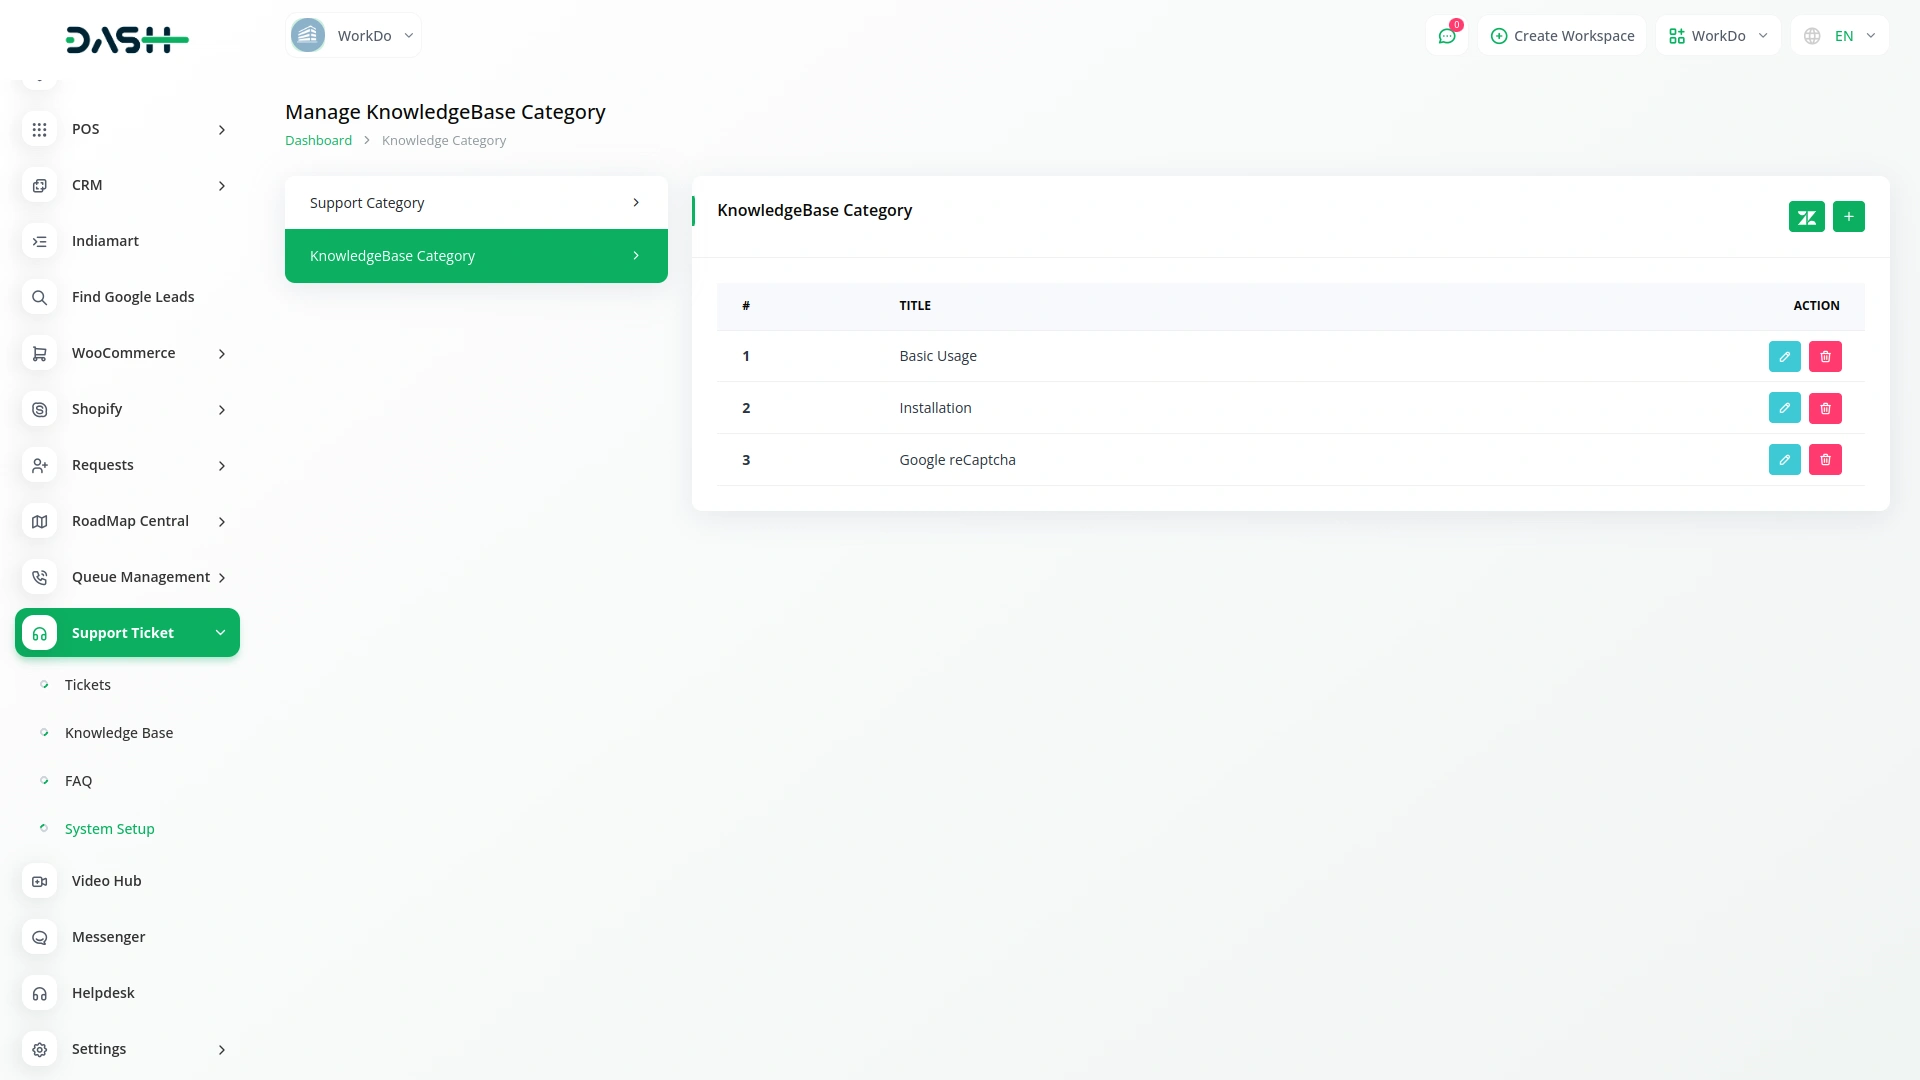This screenshot has height=1080, width=1920.
Task: Delete the Installation category using the trash icon
Action: [1825, 408]
